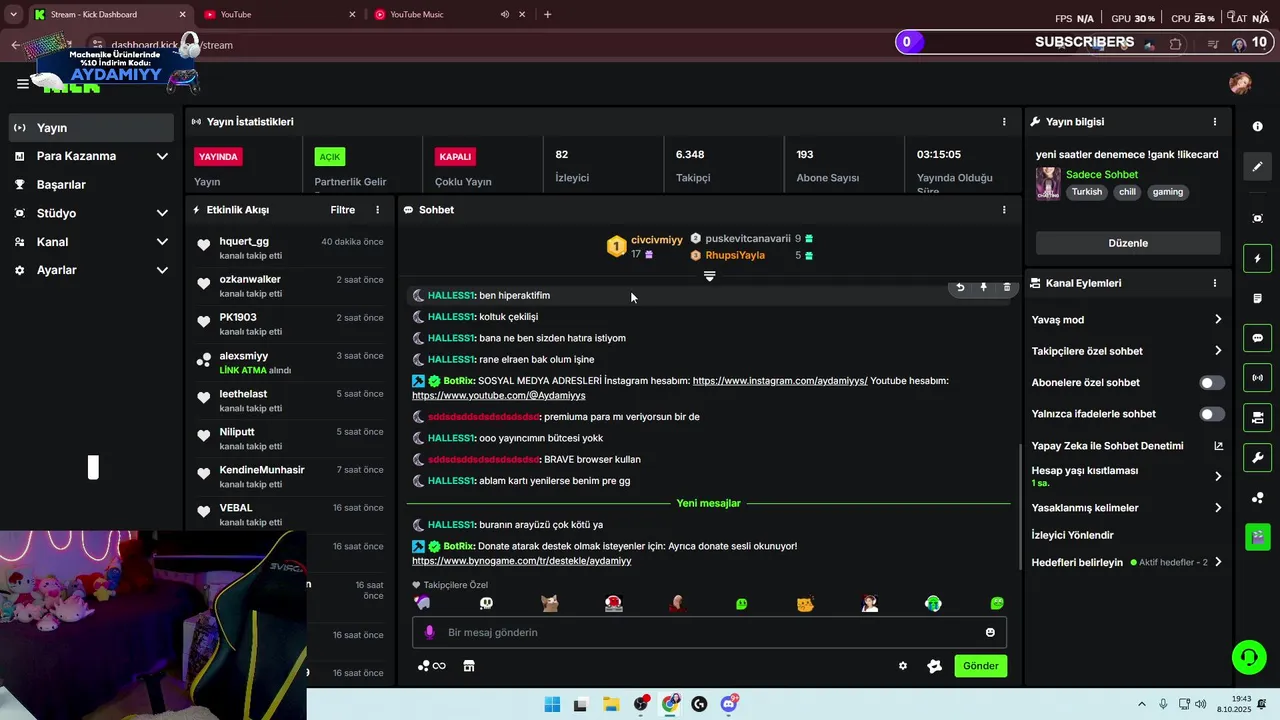
Task: Open Yayın bilgisi three-dot menu
Action: pyautogui.click(x=1215, y=122)
